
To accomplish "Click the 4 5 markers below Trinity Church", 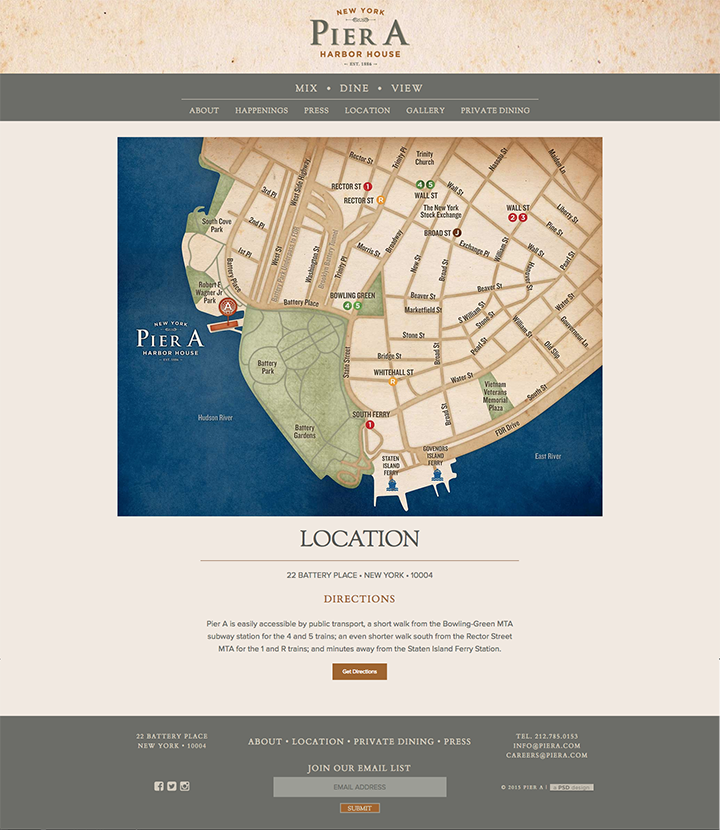I will click(425, 184).
